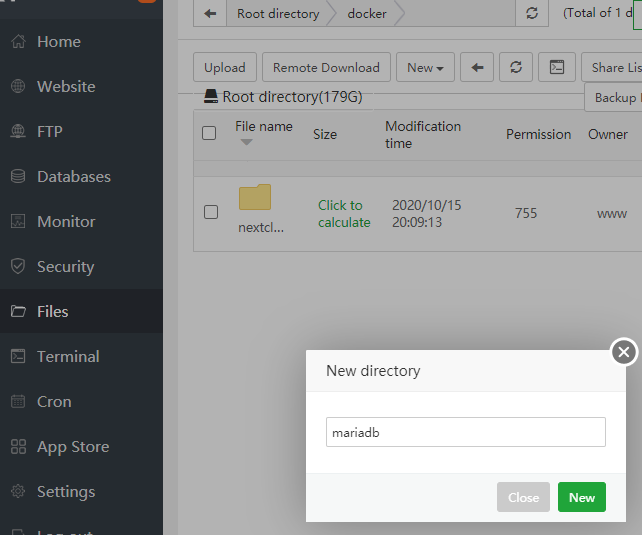Refresh the directory using the path bar icon
642x535 pixels.
pos(531,14)
